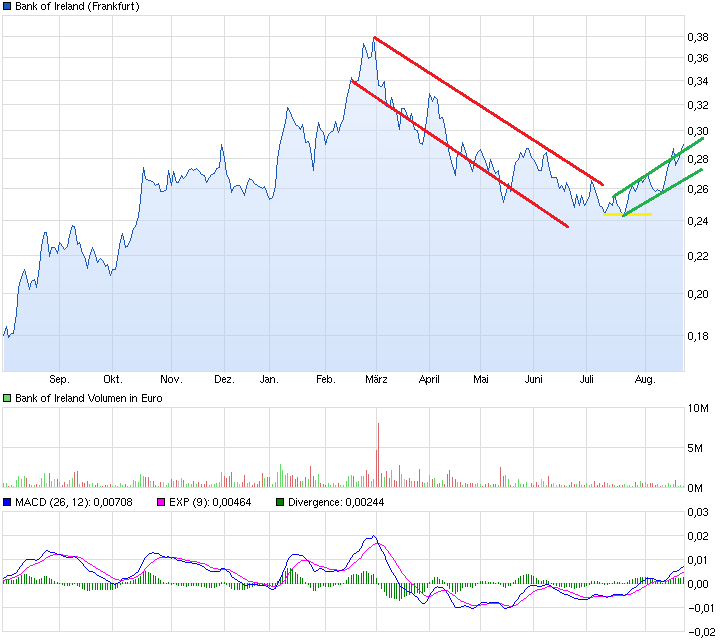Click the 0,36 price axis value
This screenshot has width=726, height=640.
(698, 58)
